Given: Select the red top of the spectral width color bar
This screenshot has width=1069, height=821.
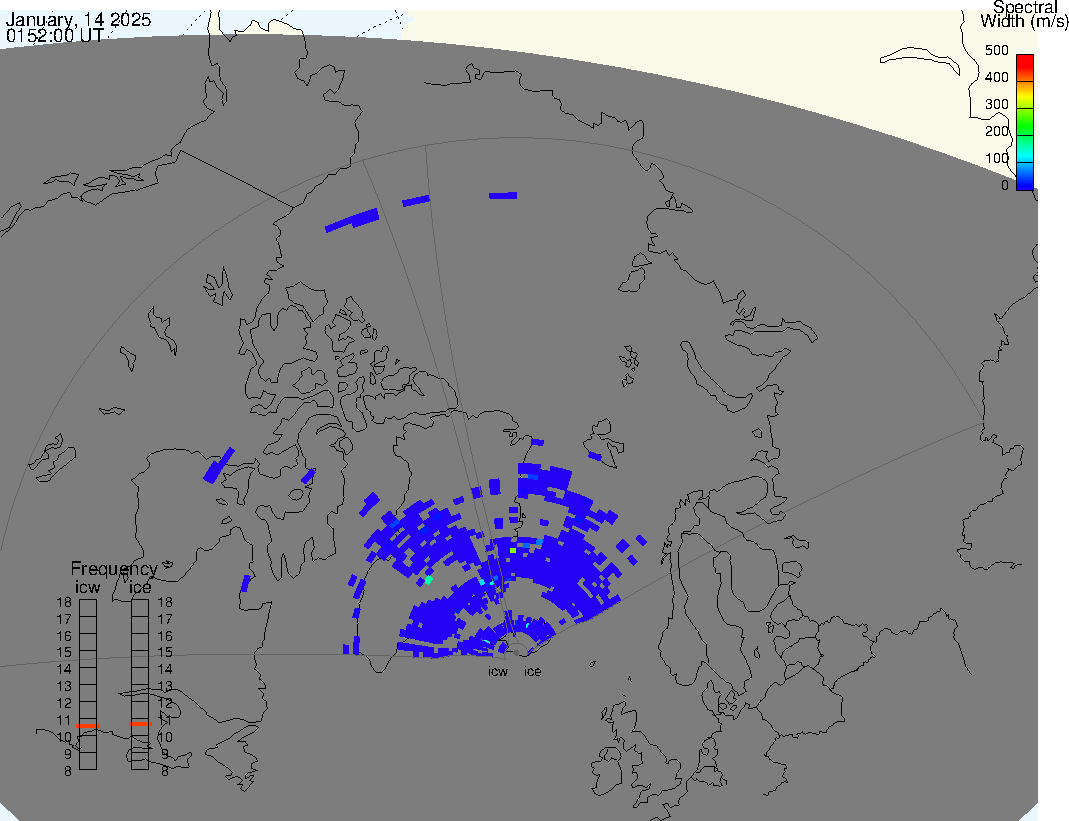Looking at the screenshot, I should point(1025,68).
